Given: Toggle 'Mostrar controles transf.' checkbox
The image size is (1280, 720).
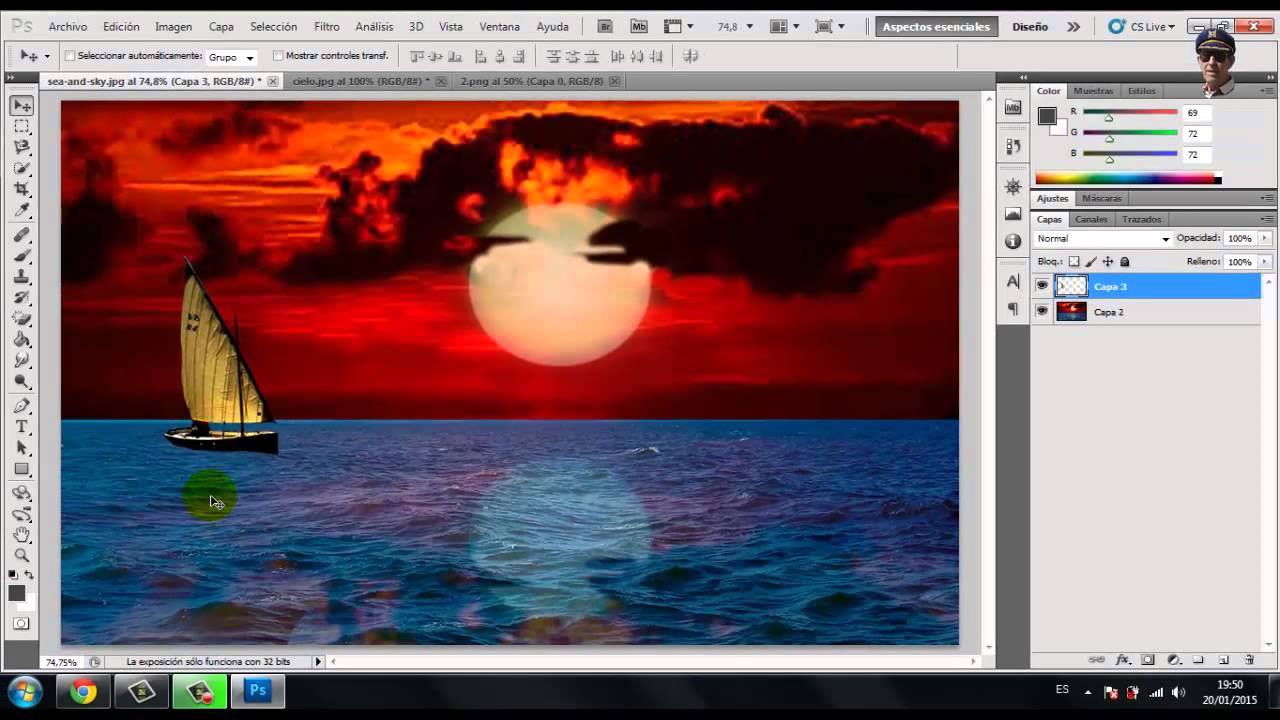Looking at the screenshot, I should 278,56.
